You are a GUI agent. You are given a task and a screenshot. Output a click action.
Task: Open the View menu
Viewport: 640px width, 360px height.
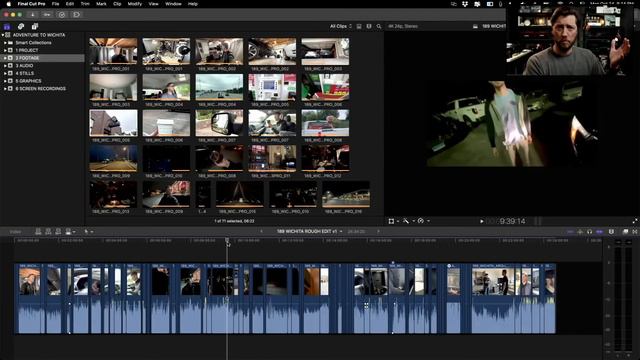coord(153,4)
